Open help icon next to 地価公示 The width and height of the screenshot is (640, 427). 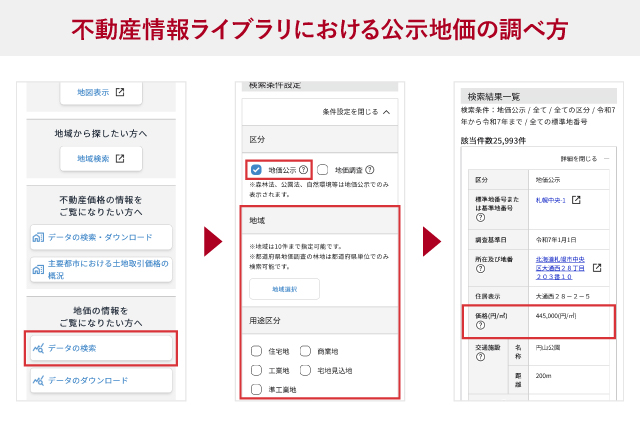[x=303, y=169]
